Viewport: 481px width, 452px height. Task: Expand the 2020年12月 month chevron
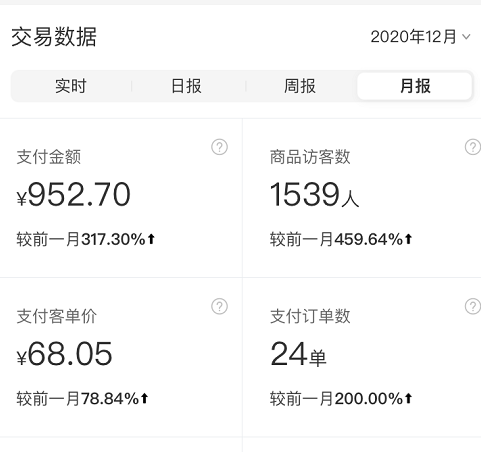pyautogui.click(x=466, y=37)
